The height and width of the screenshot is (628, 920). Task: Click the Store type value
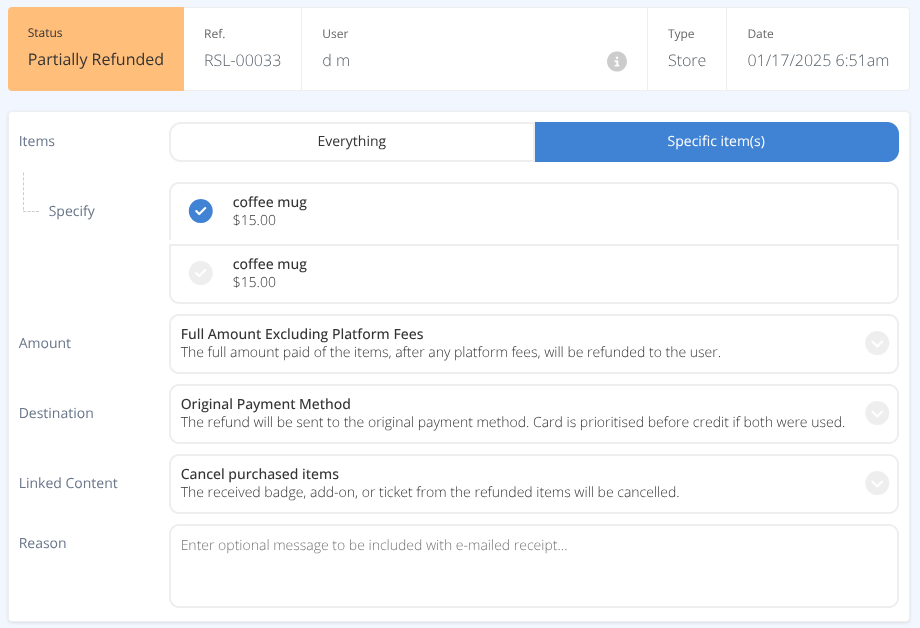coord(687,61)
